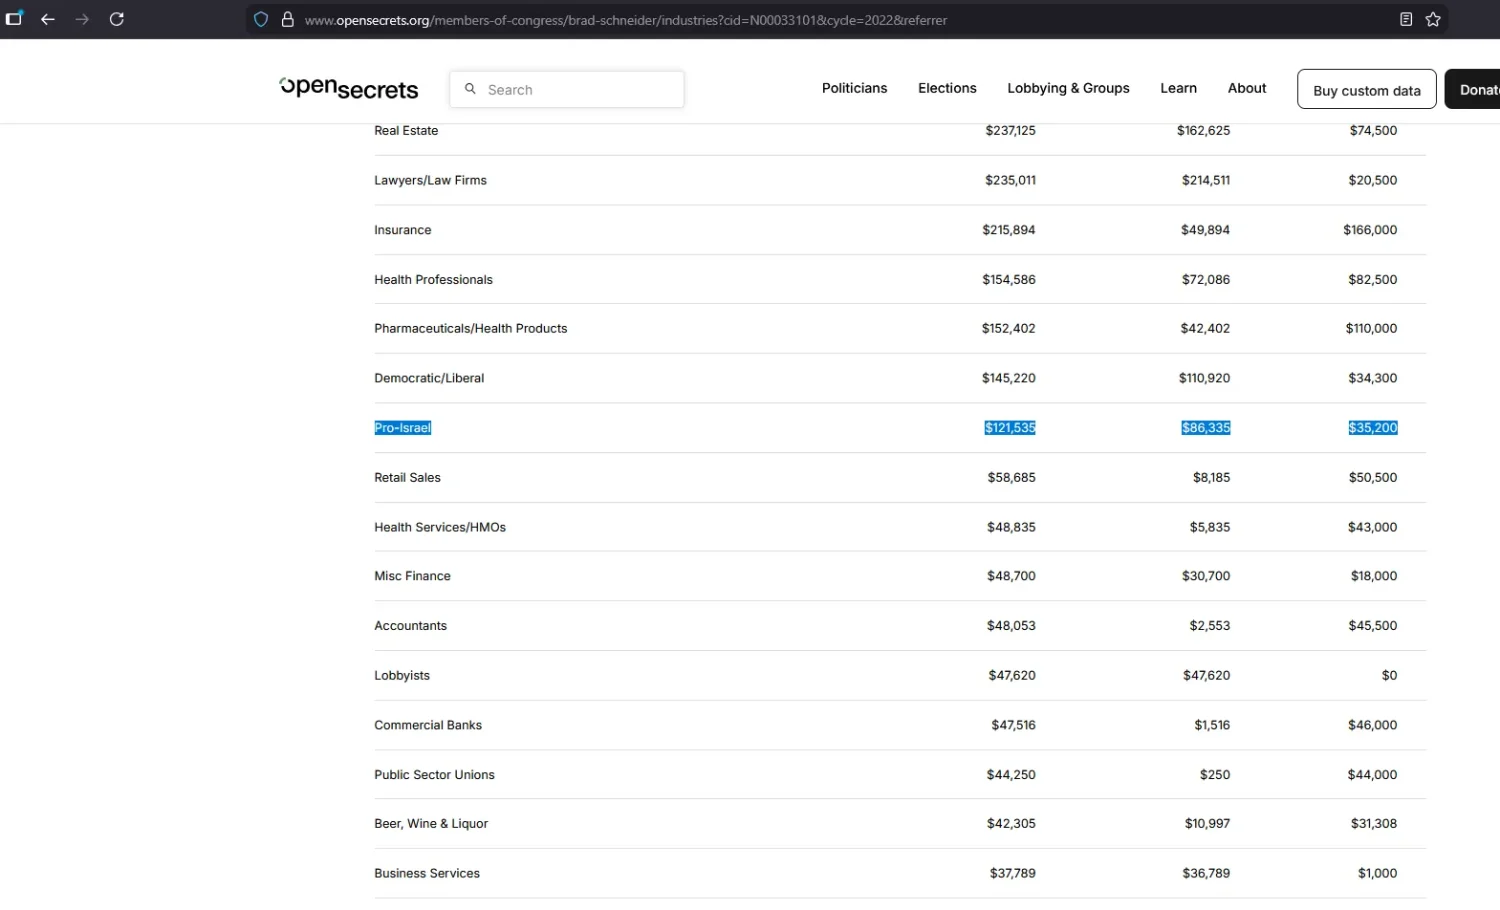
Task: Open the tracking protection shield icon
Action: coord(261,19)
